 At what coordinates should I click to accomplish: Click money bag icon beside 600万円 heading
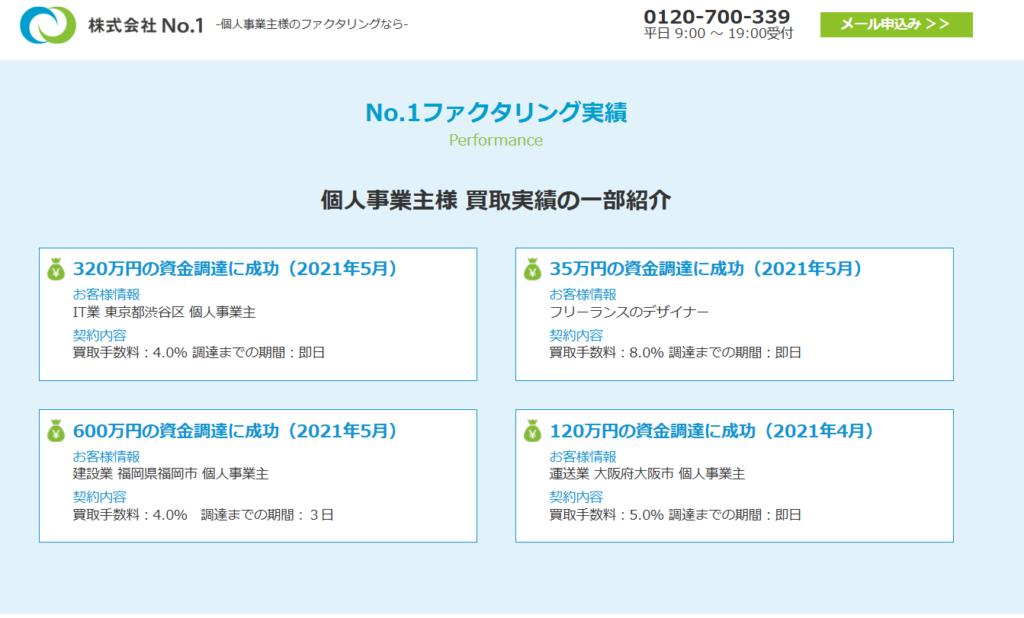pyautogui.click(x=56, y=431)
